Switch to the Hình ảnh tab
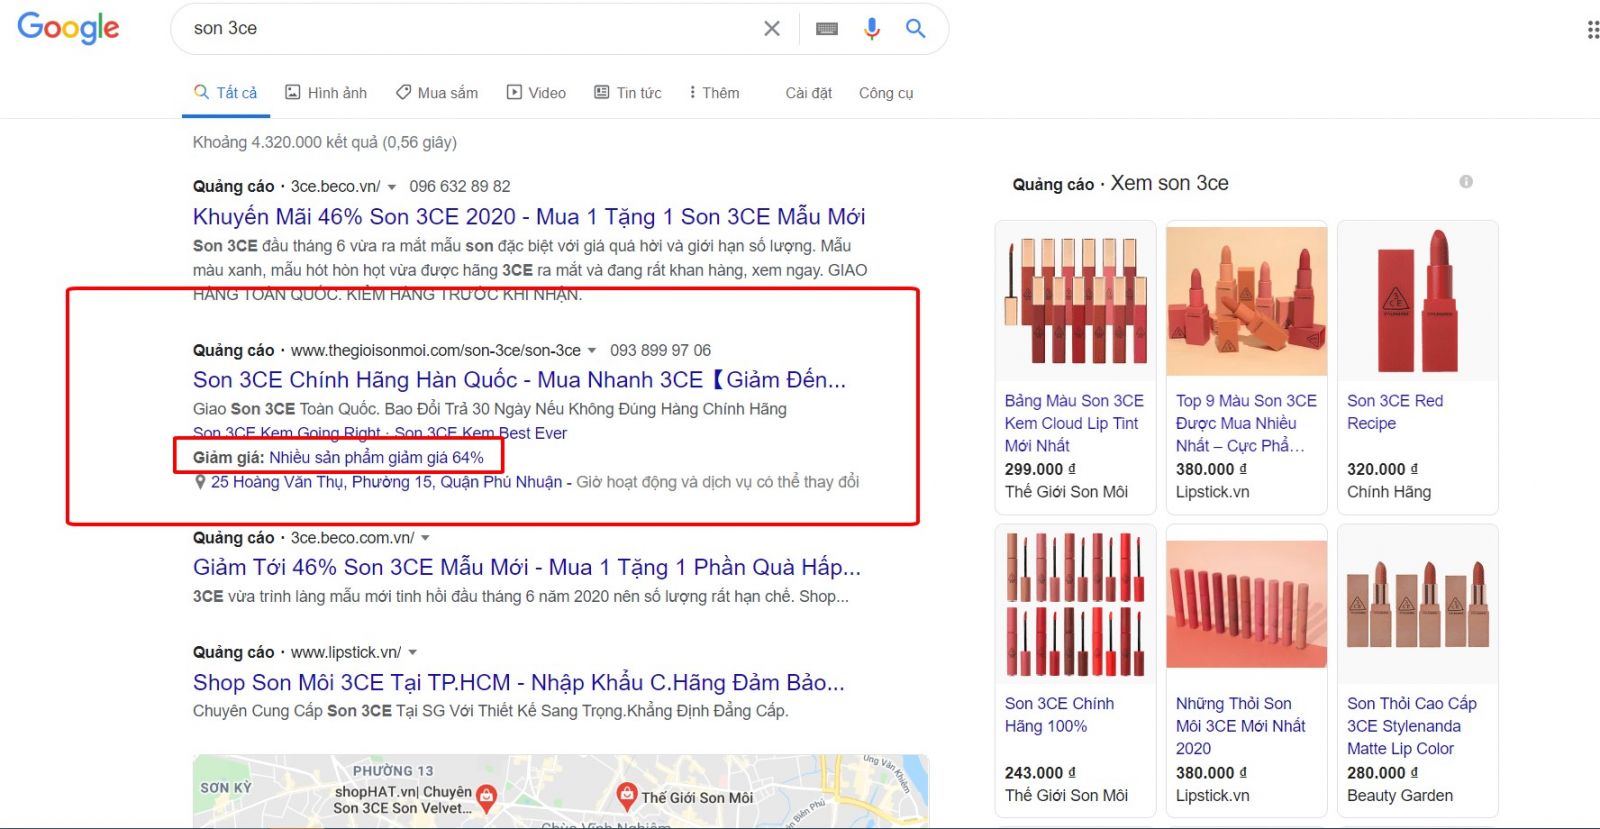The image size is (1600, 829). (x=326, y=93)
